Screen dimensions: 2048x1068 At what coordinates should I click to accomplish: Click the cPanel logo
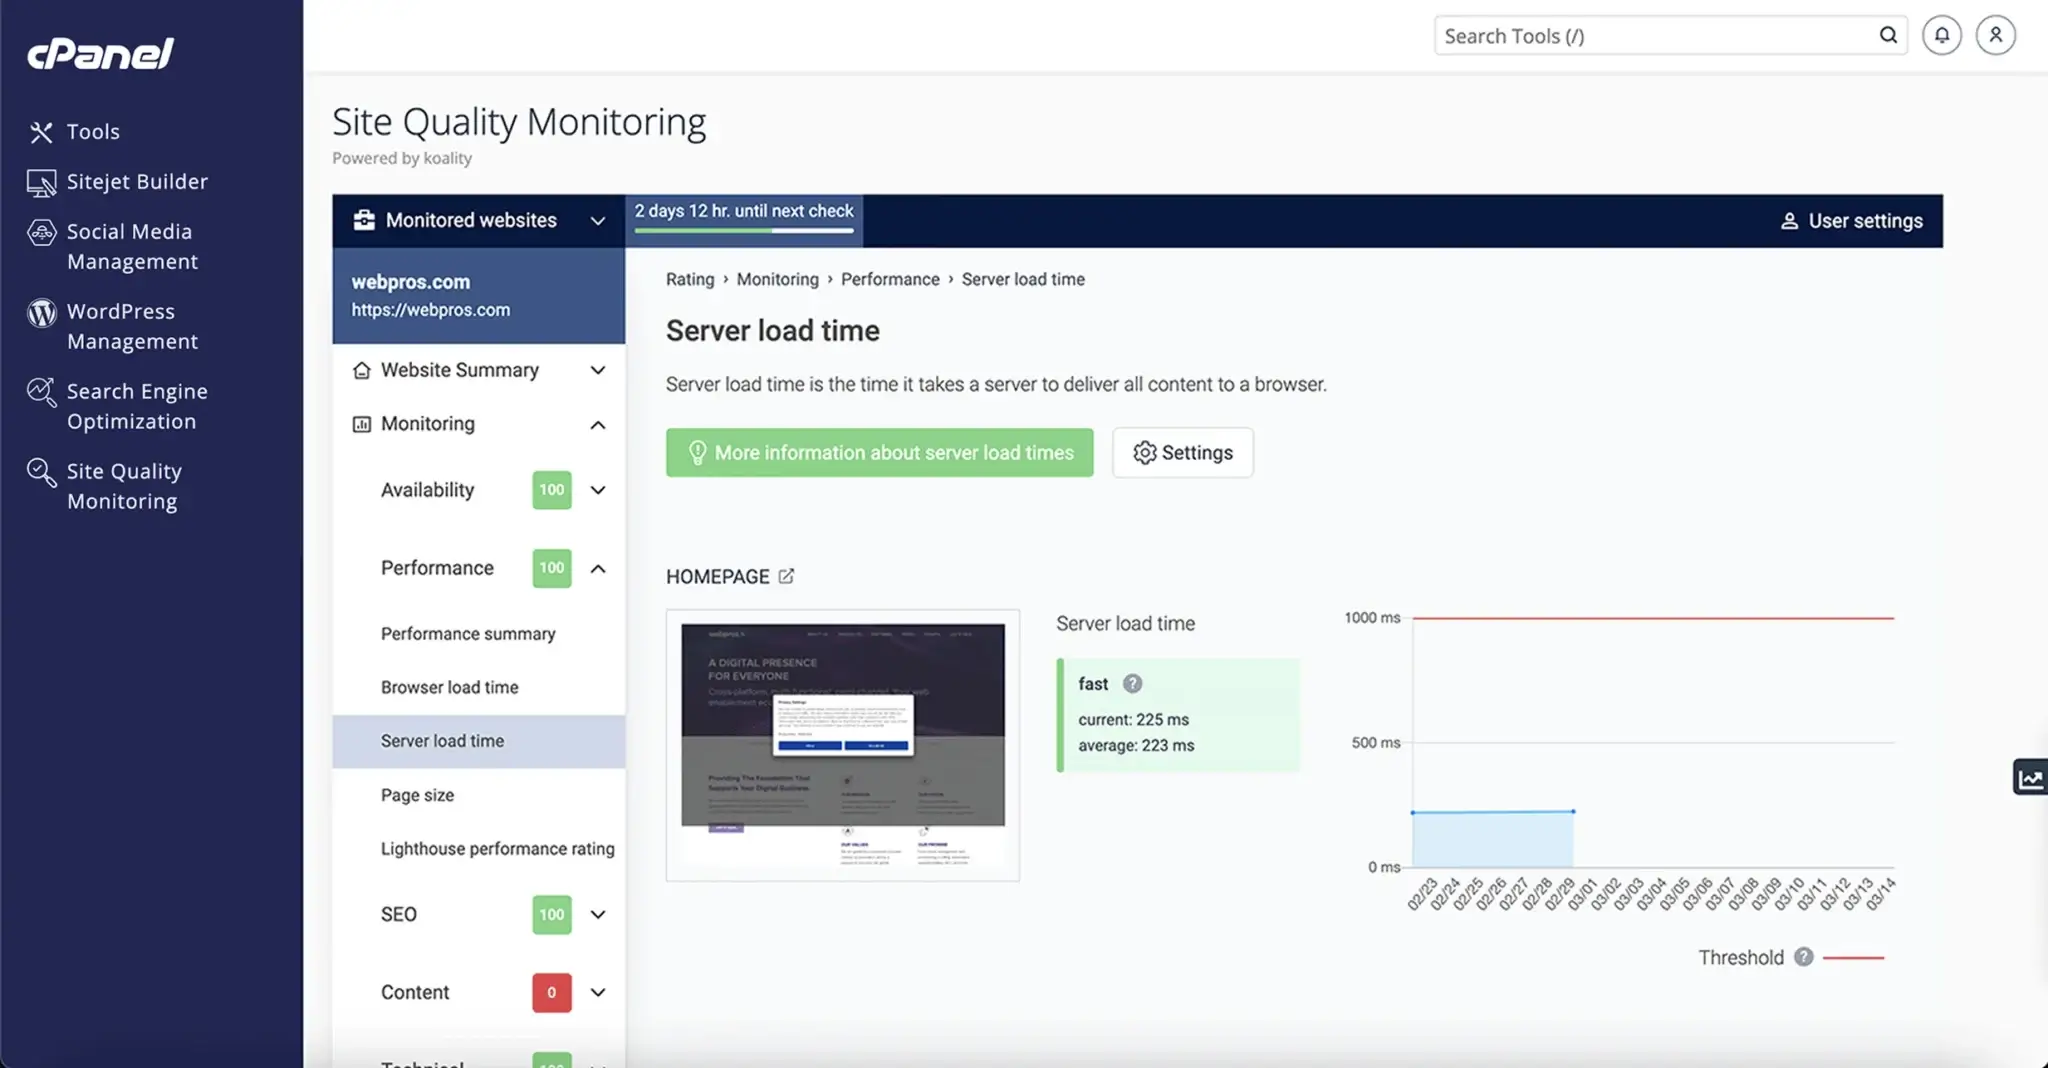(x=100, y=54)
